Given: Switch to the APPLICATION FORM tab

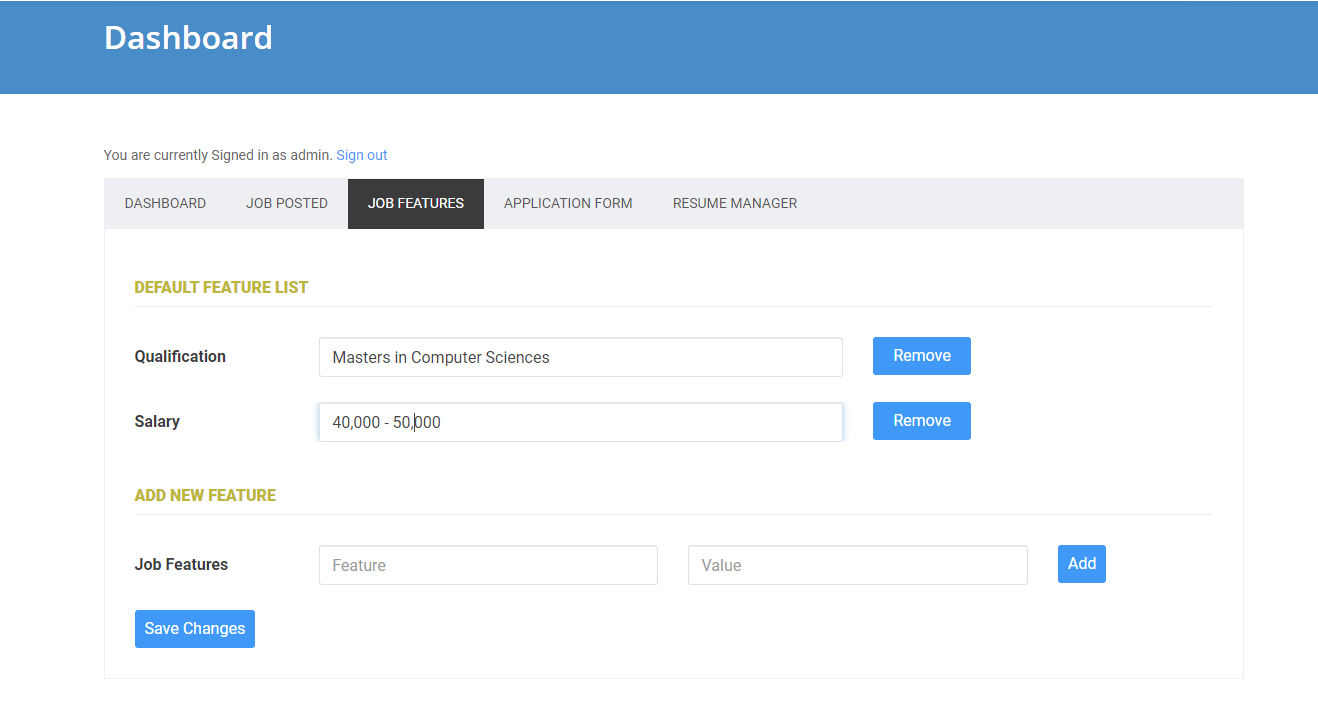Looking at the screenshot, I should click(567, 203).
